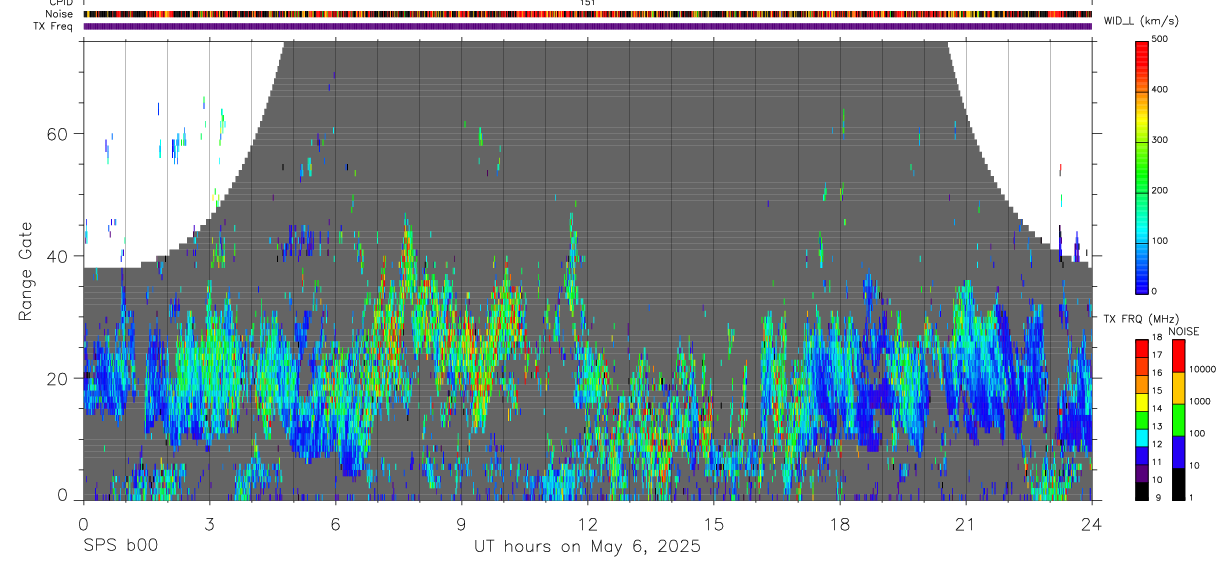Click the purple TX Freq strip above plot
The height and width of the screenshot is (567, 1228).
tap(587, 26)
